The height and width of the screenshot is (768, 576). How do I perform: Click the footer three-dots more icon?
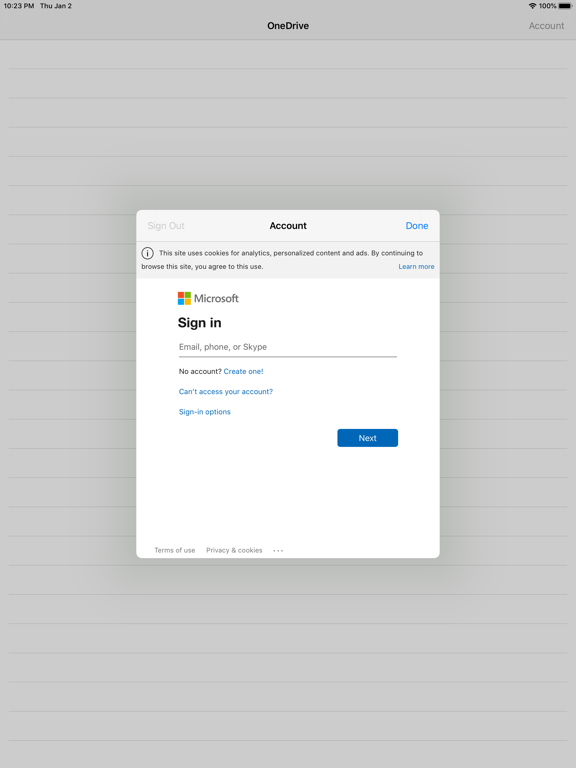pyautogui.click(x=278, y=551)
